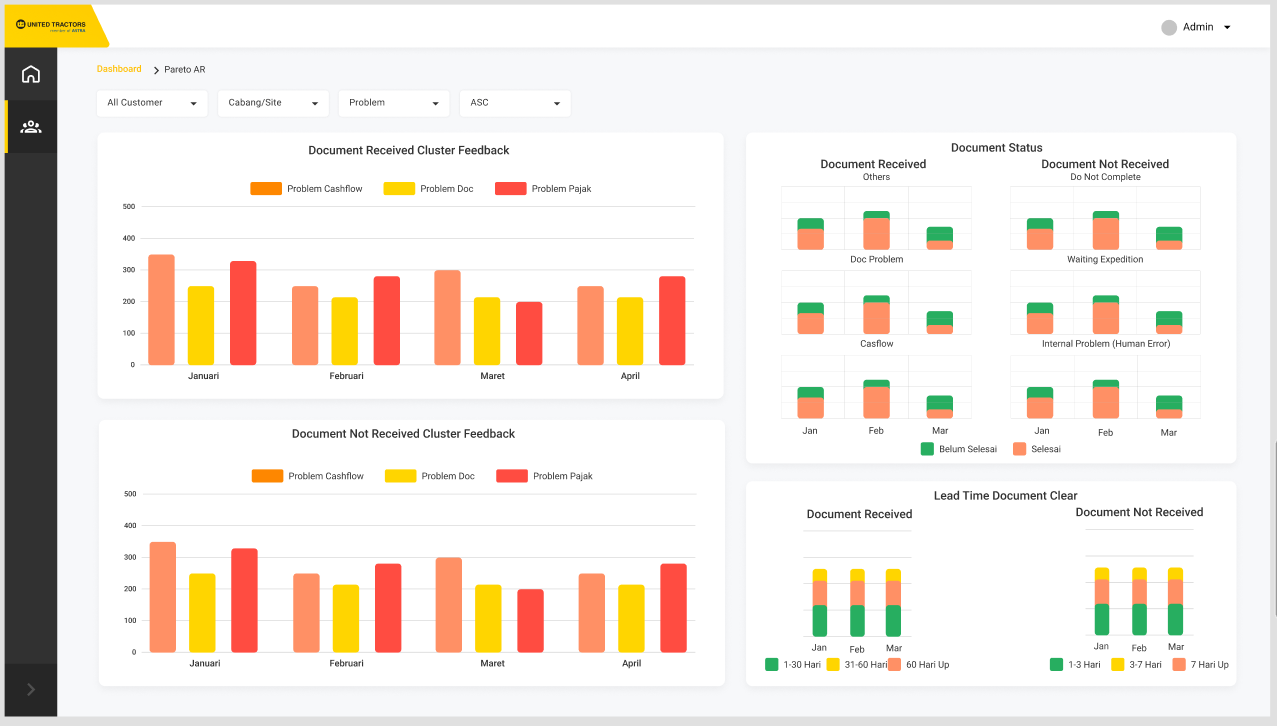This screenshot has width=1277, height=726.
Task: Click the 1-30 Hari legend swatch
Action: tap(772, 664)
